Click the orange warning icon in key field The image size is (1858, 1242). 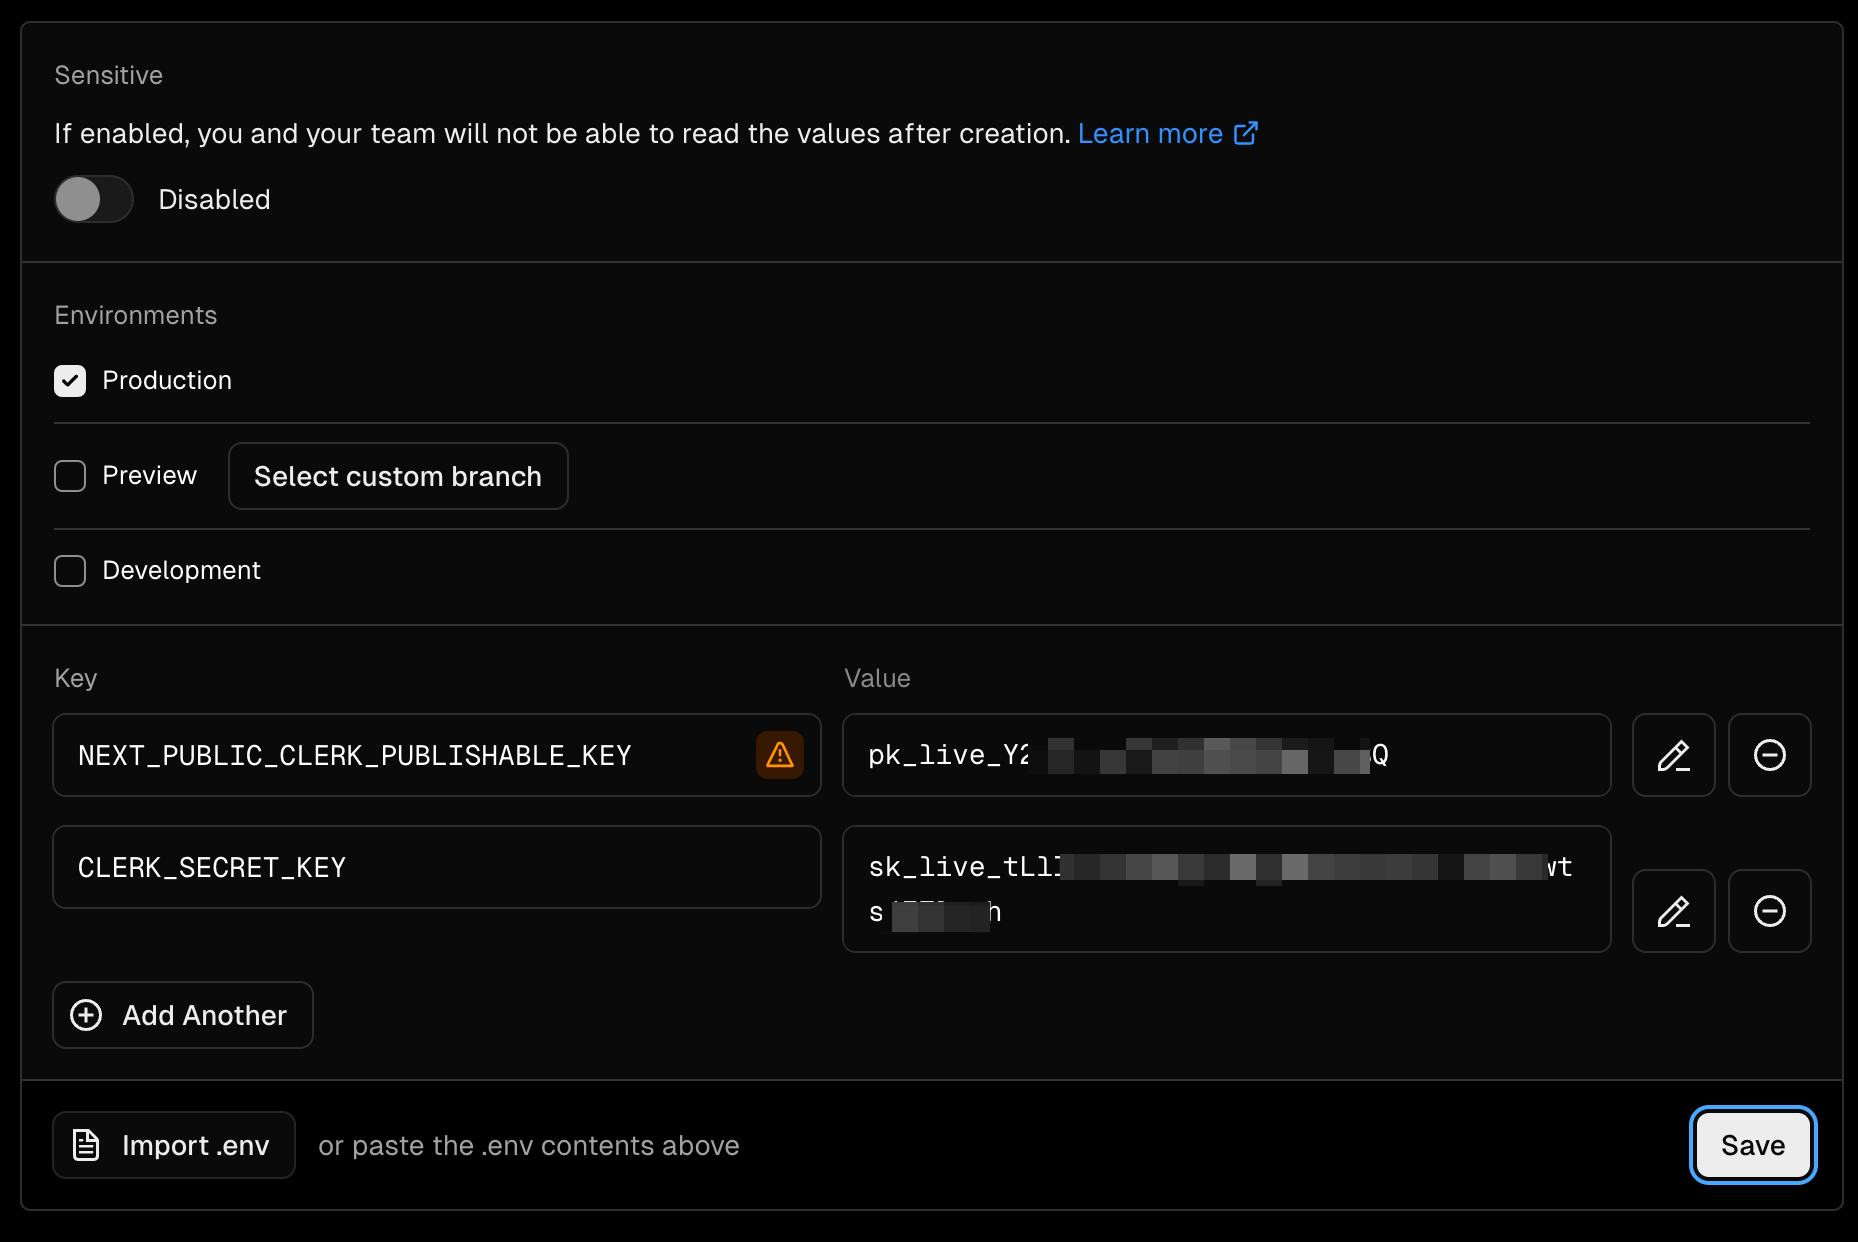(779, 755)
